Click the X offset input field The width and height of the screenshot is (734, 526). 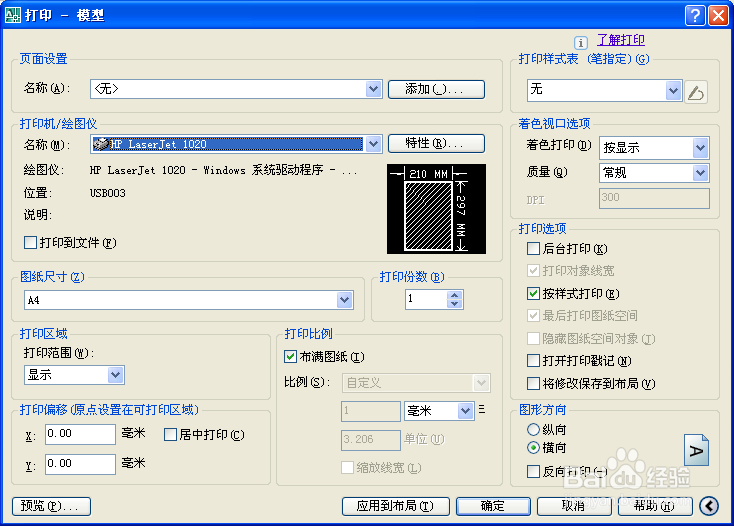[x=81, y=434]
